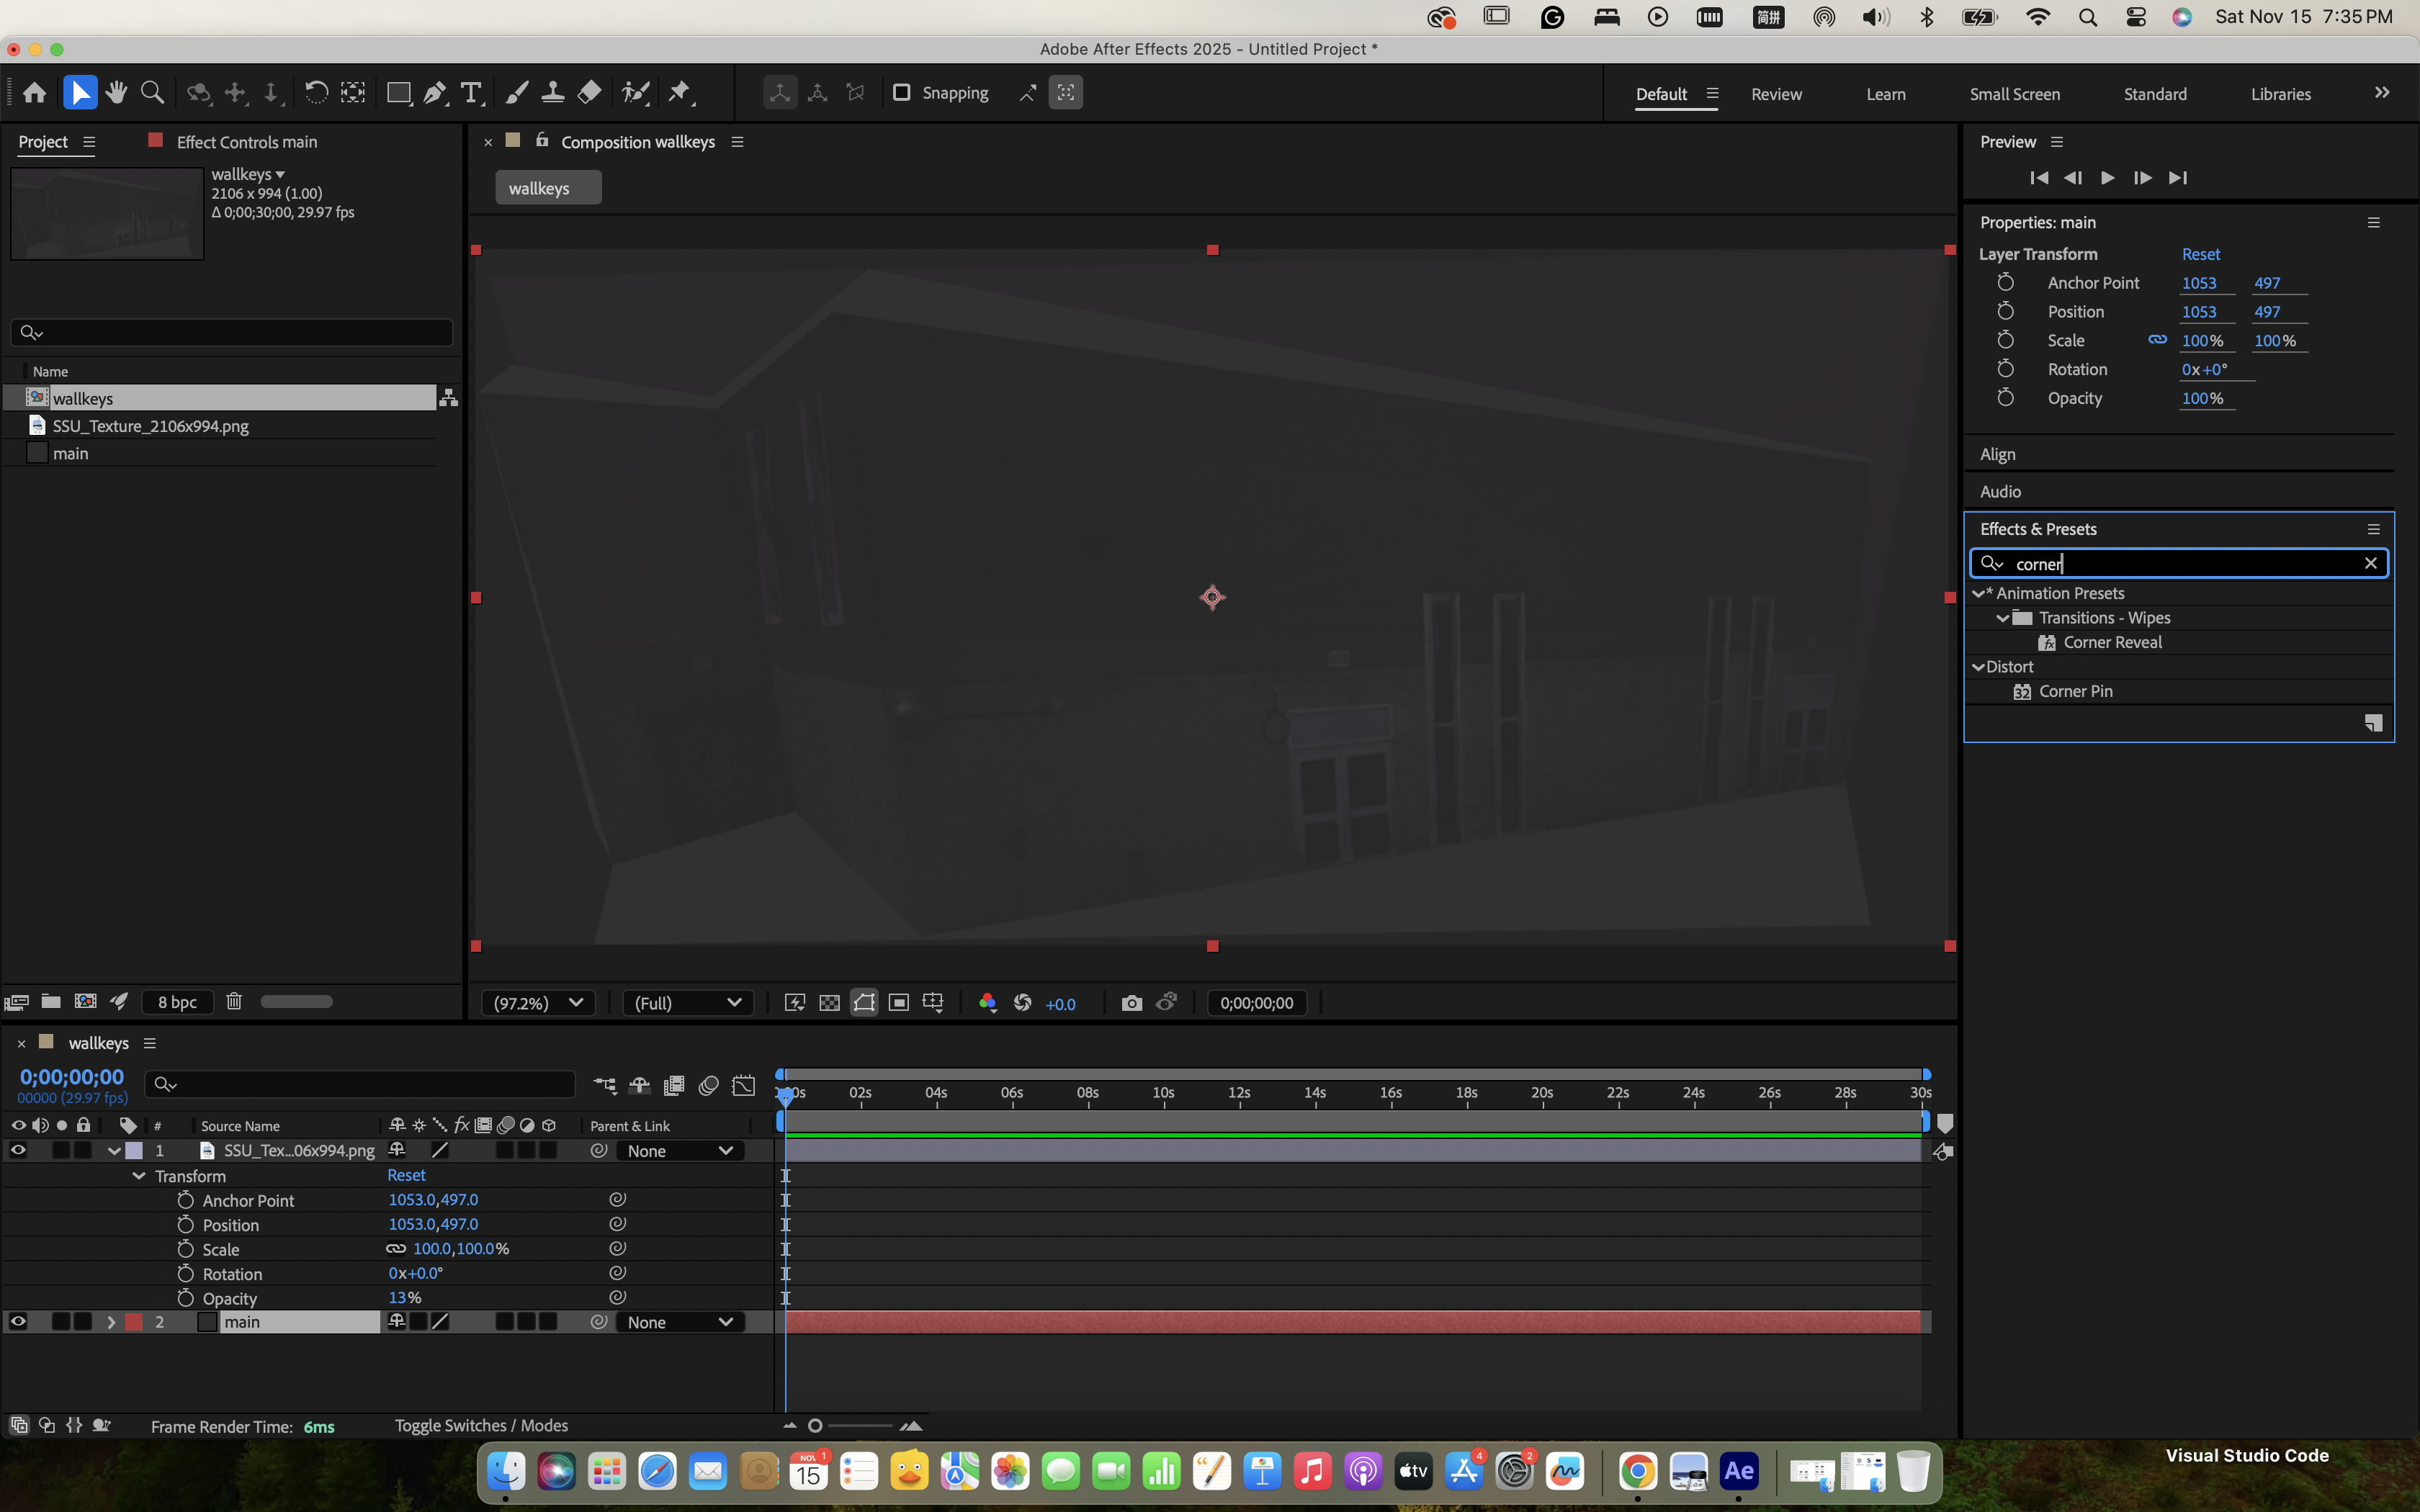Click Toggle Switches / Modes button
The width and height of the screenshot is (2420, 1512).
(x=481, y=1426)
